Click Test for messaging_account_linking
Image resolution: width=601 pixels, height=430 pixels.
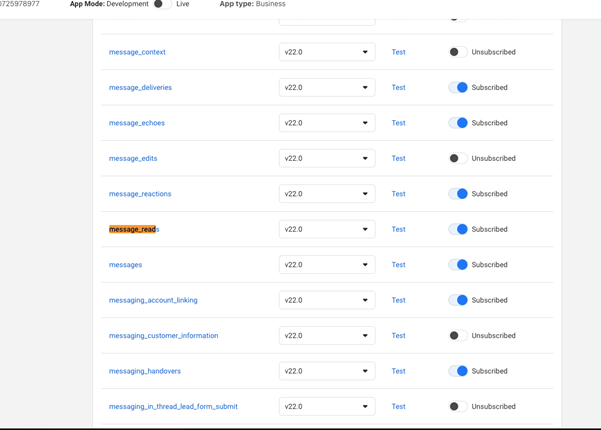(x=398, y=300)
